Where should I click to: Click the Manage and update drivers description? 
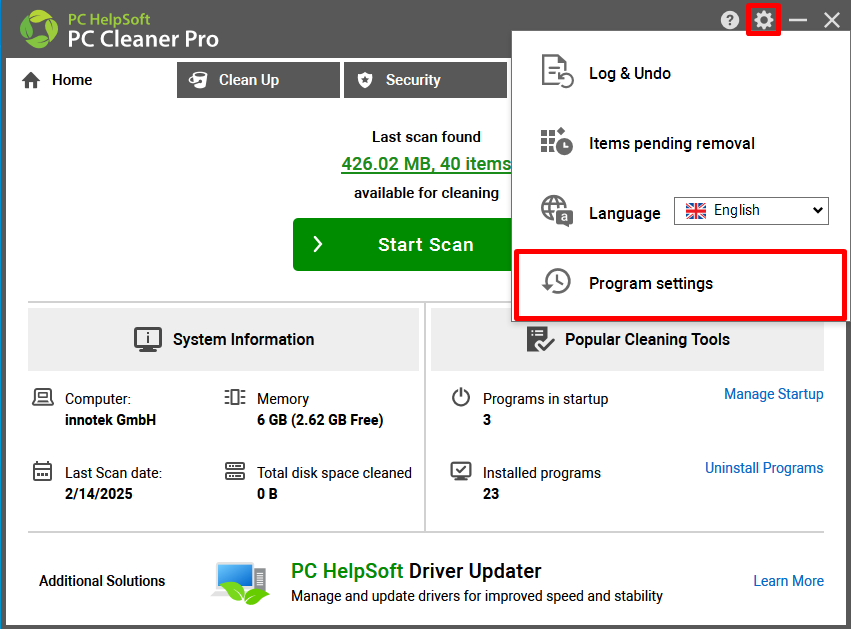[x=477, y=596]
